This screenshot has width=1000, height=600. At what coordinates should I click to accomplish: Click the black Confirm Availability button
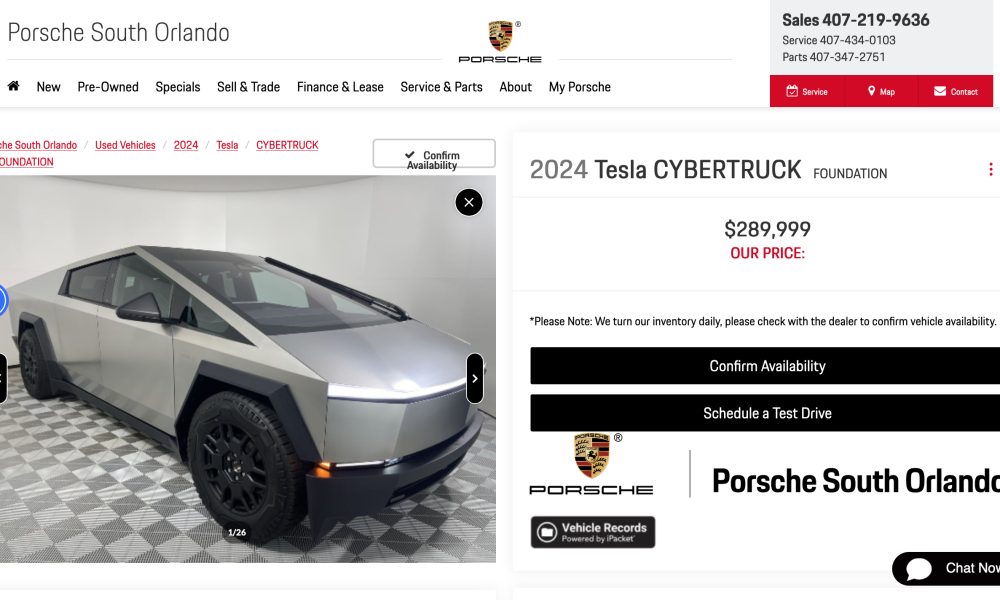[765, 366]
